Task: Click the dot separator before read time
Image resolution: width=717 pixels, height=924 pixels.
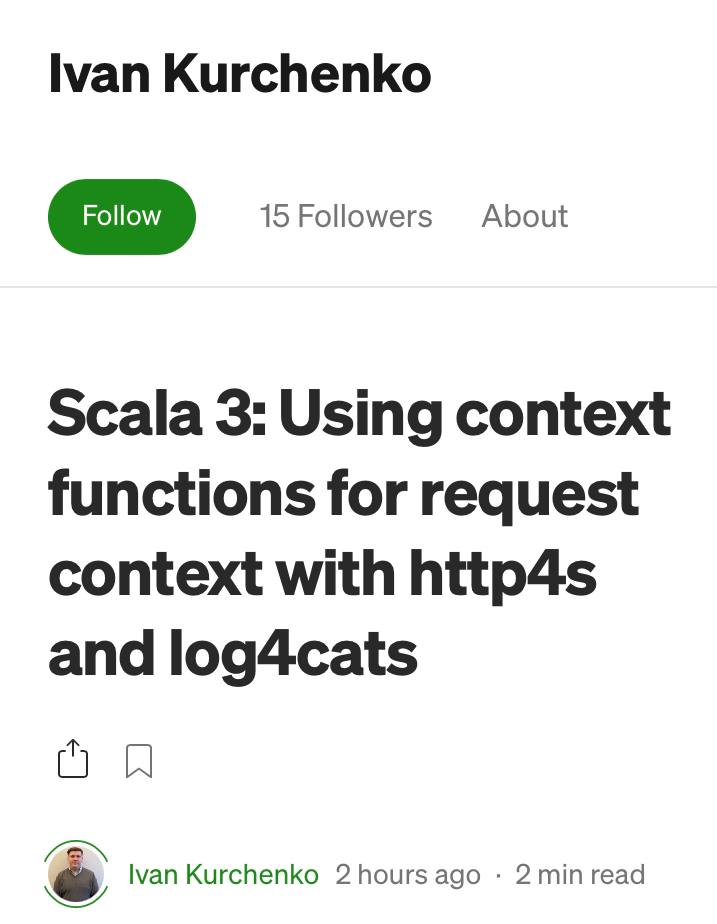Action: pos(498,876)
